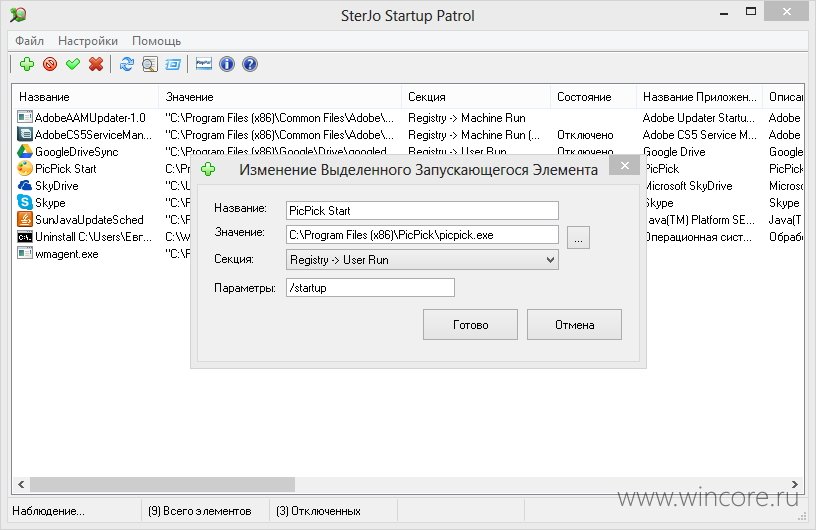Click Отключено state in AdobeCS5ServiceMan row

pyautogui.click(x=585, y=135)
